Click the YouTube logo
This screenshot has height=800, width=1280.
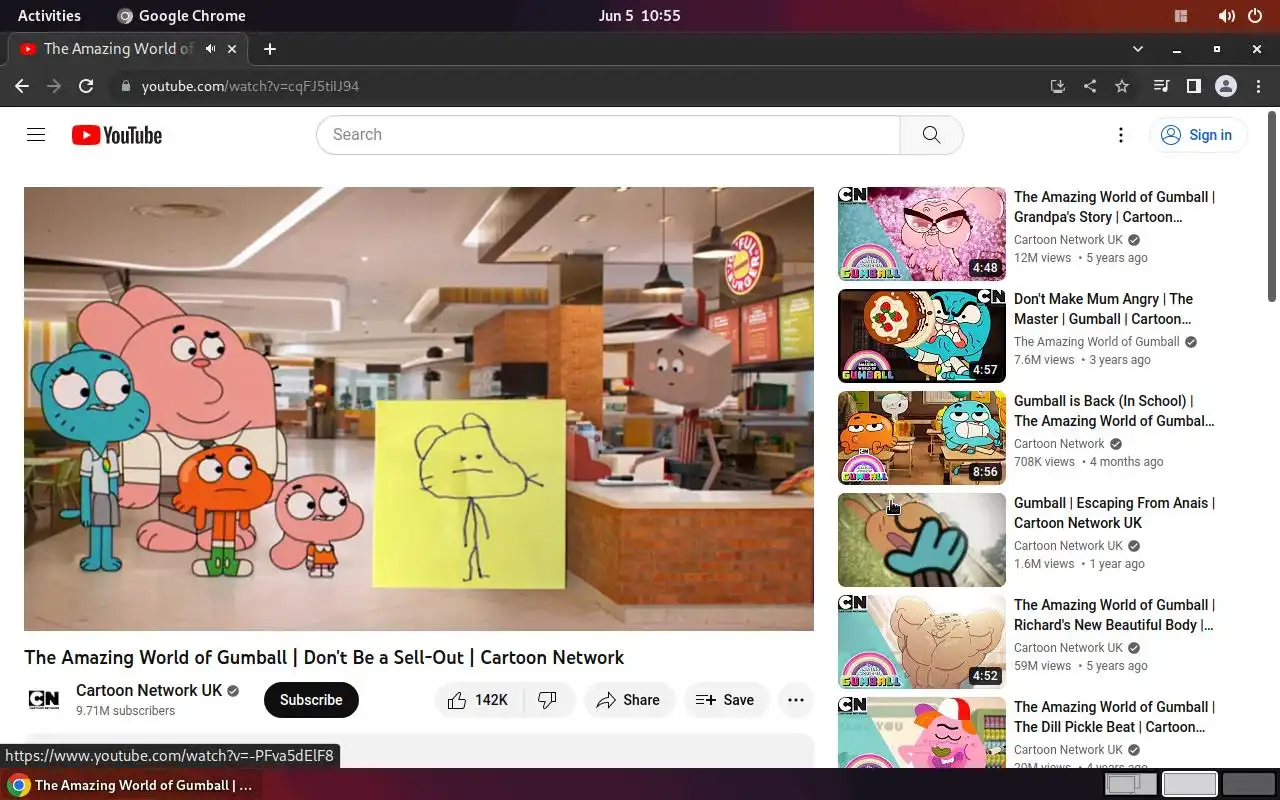(x=117, y=135)
